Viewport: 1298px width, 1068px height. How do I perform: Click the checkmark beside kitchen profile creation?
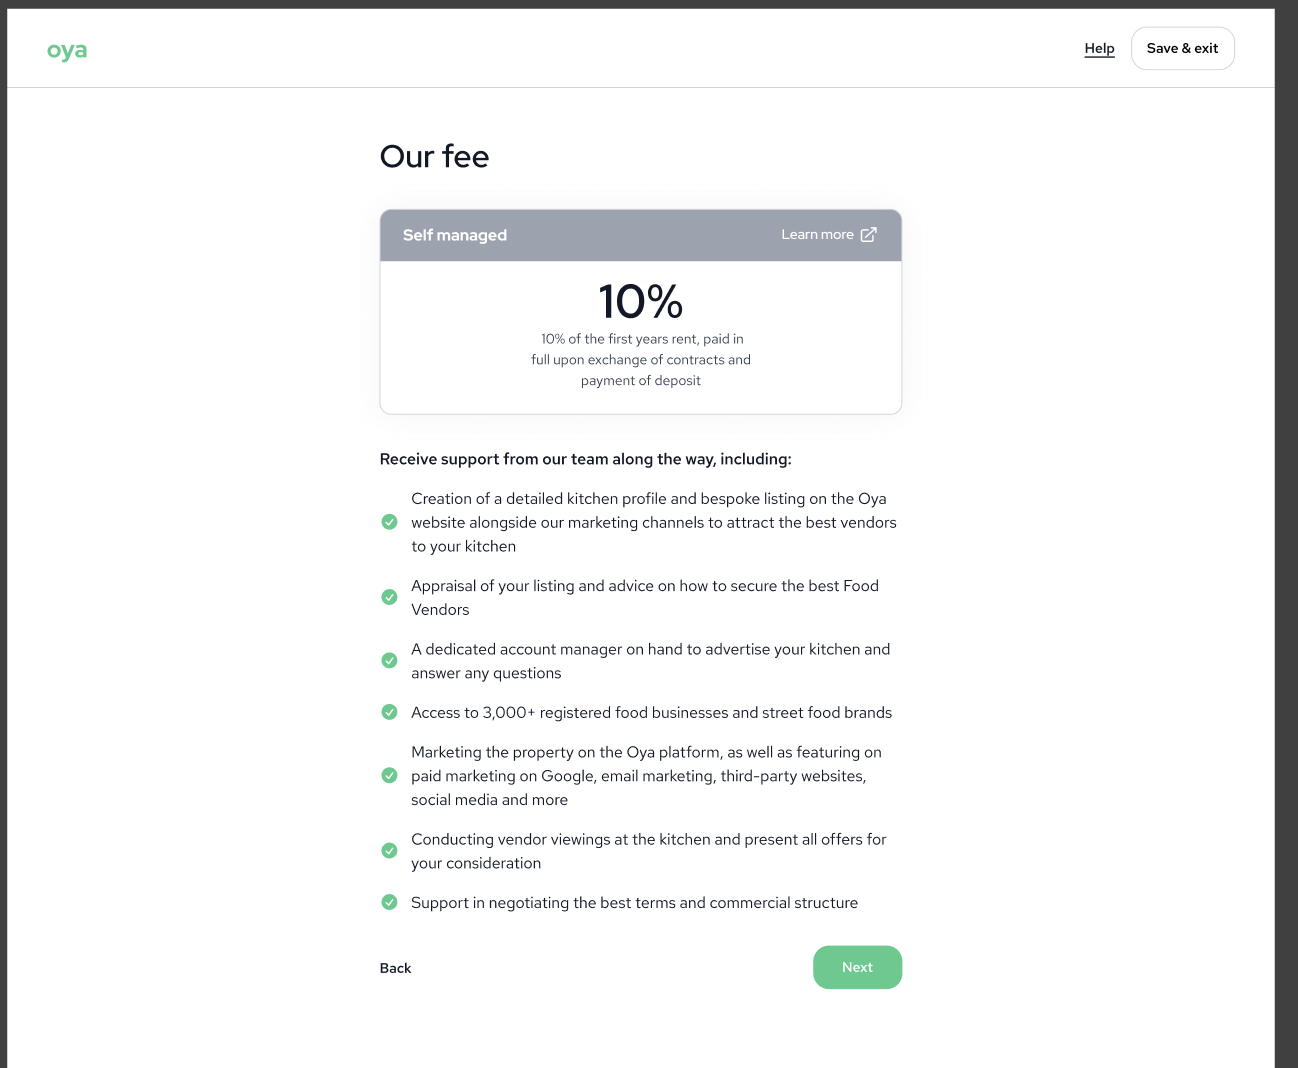tap(390, 522)
